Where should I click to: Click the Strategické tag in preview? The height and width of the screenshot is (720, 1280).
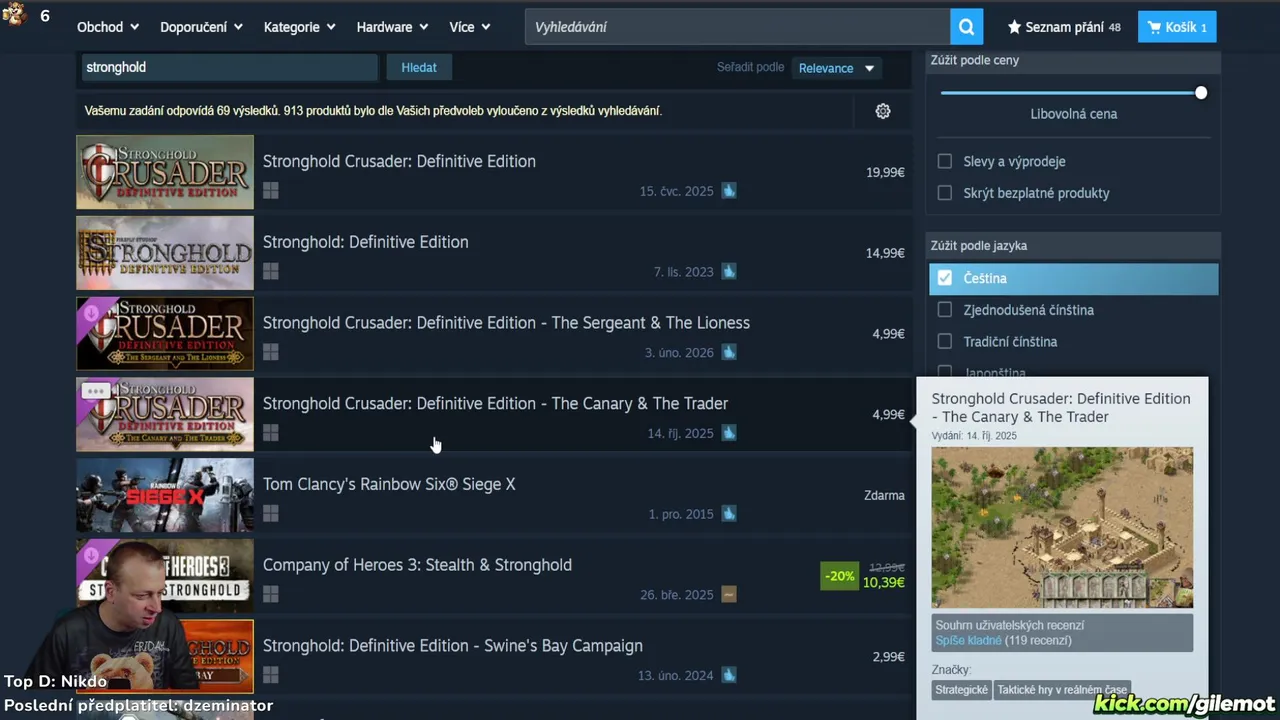(x=961, y=690)
